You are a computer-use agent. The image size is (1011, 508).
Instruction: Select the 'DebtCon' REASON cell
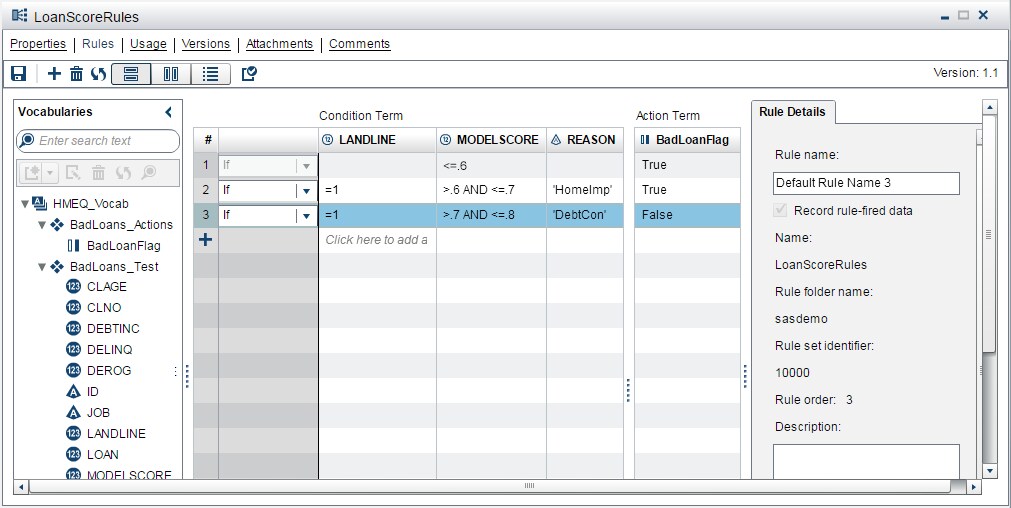(585, 215)
